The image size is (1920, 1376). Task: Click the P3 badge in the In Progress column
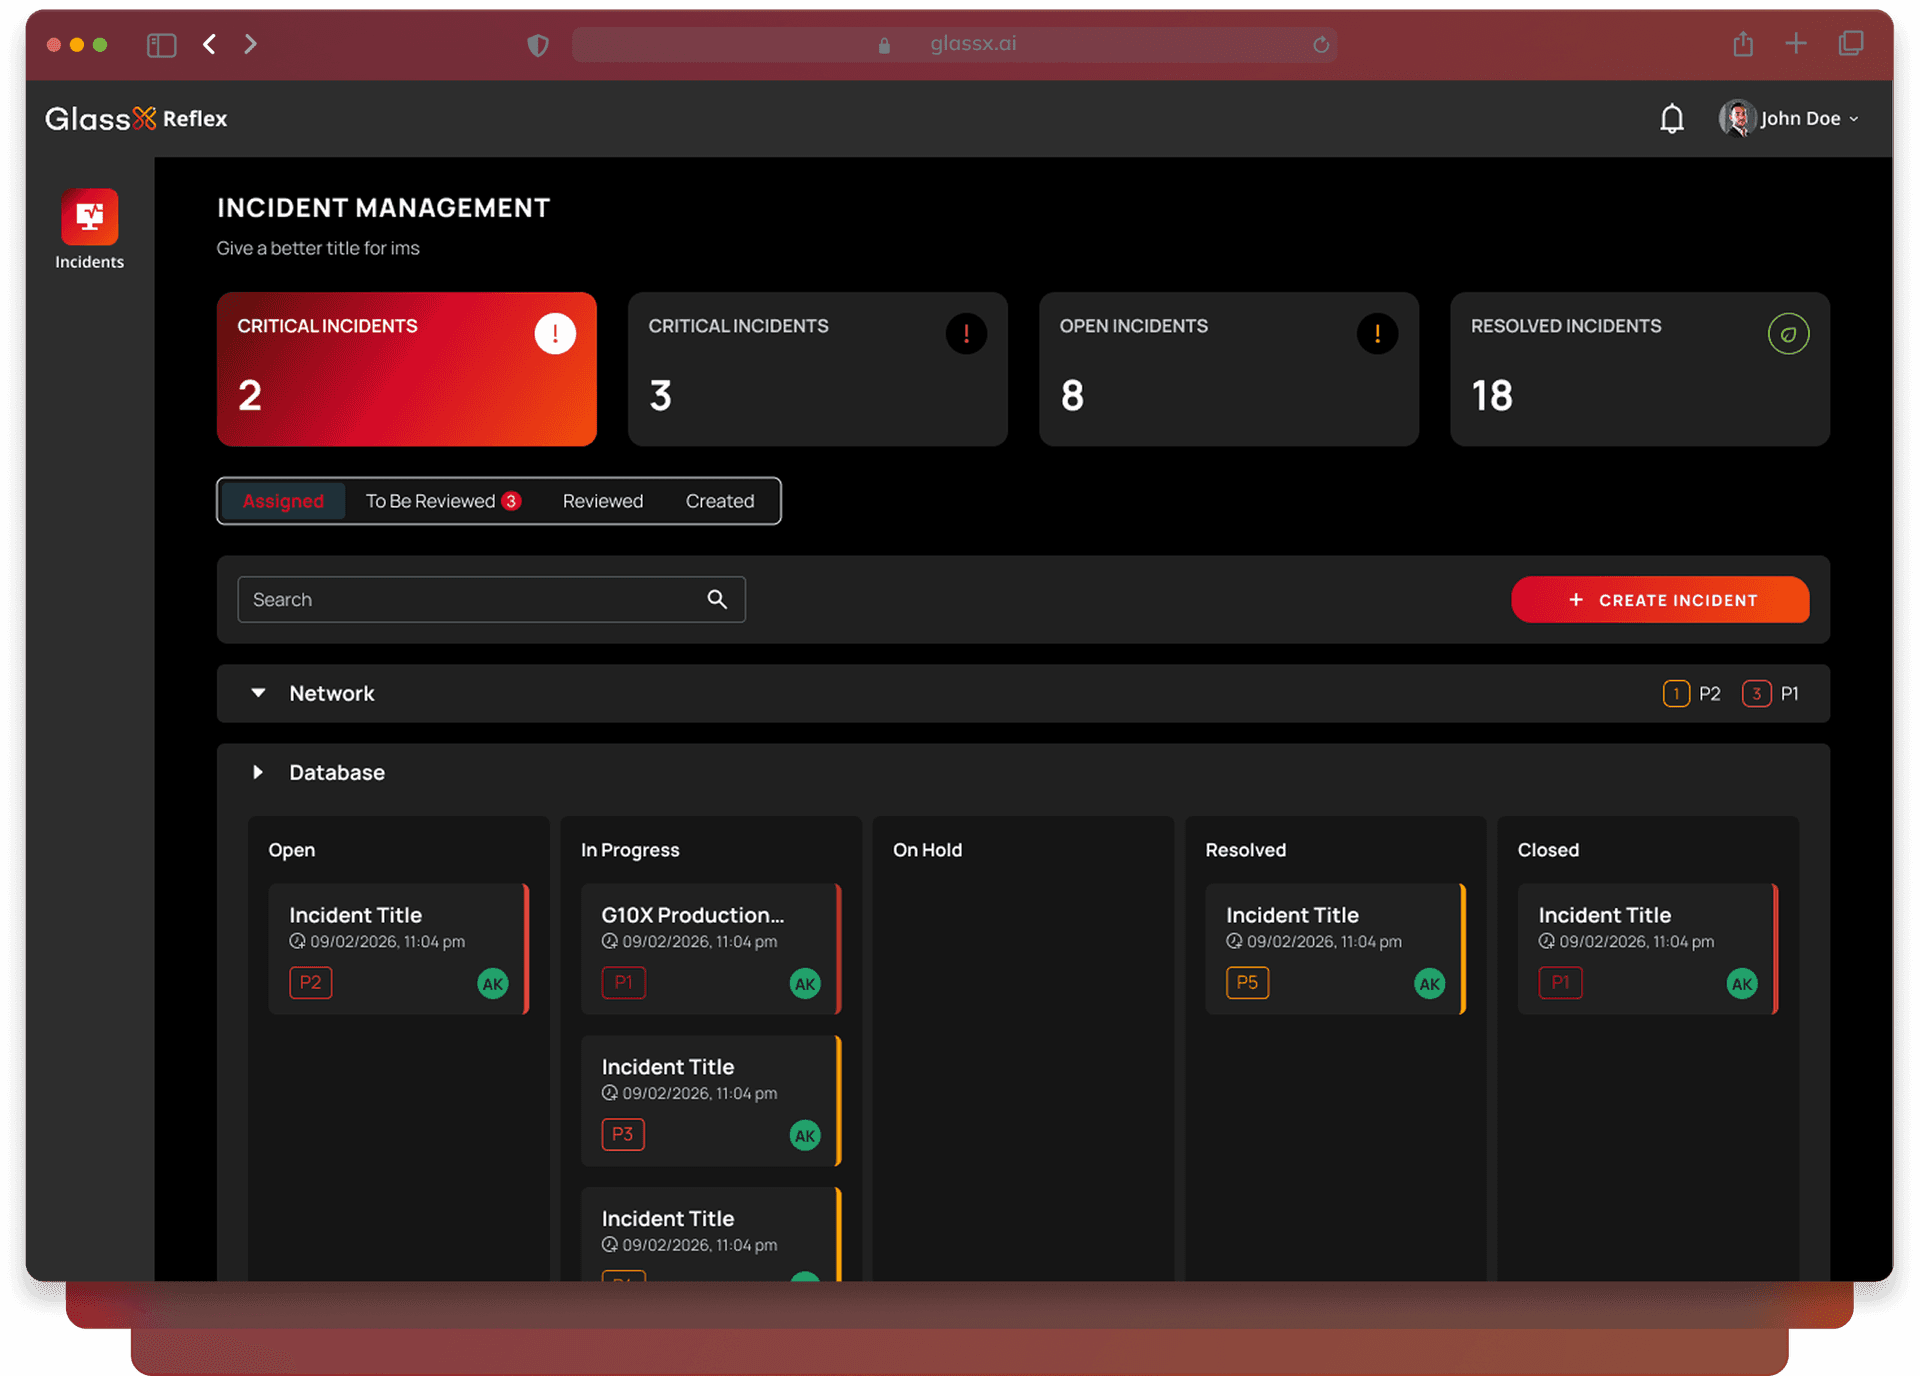623,1134
